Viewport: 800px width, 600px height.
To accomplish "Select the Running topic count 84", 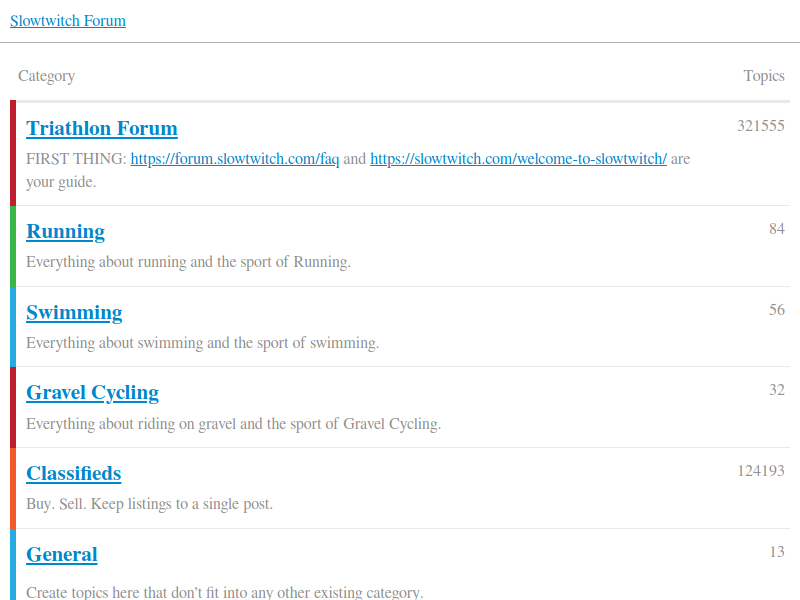I will coord(777,229).
